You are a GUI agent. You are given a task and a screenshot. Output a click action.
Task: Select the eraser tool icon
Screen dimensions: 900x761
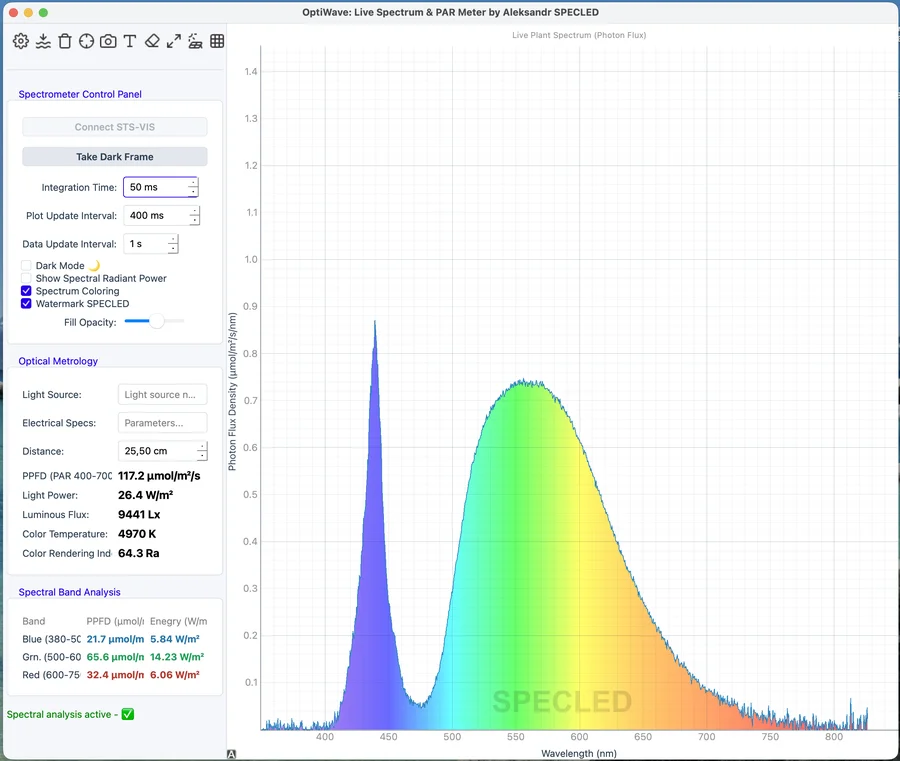152,41
